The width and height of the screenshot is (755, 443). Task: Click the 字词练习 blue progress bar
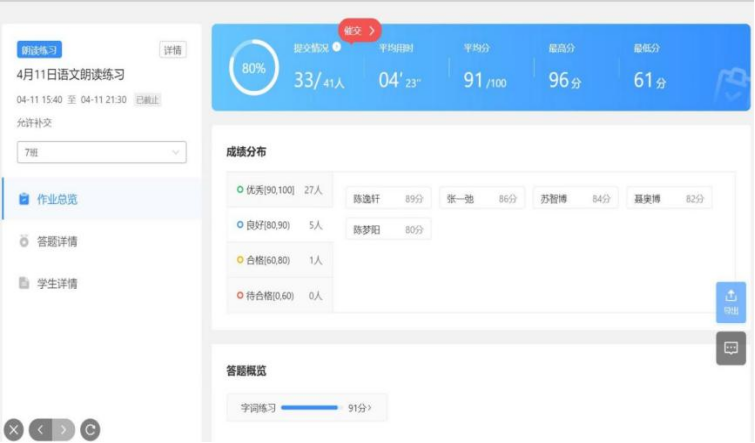(x=309, y=408)
